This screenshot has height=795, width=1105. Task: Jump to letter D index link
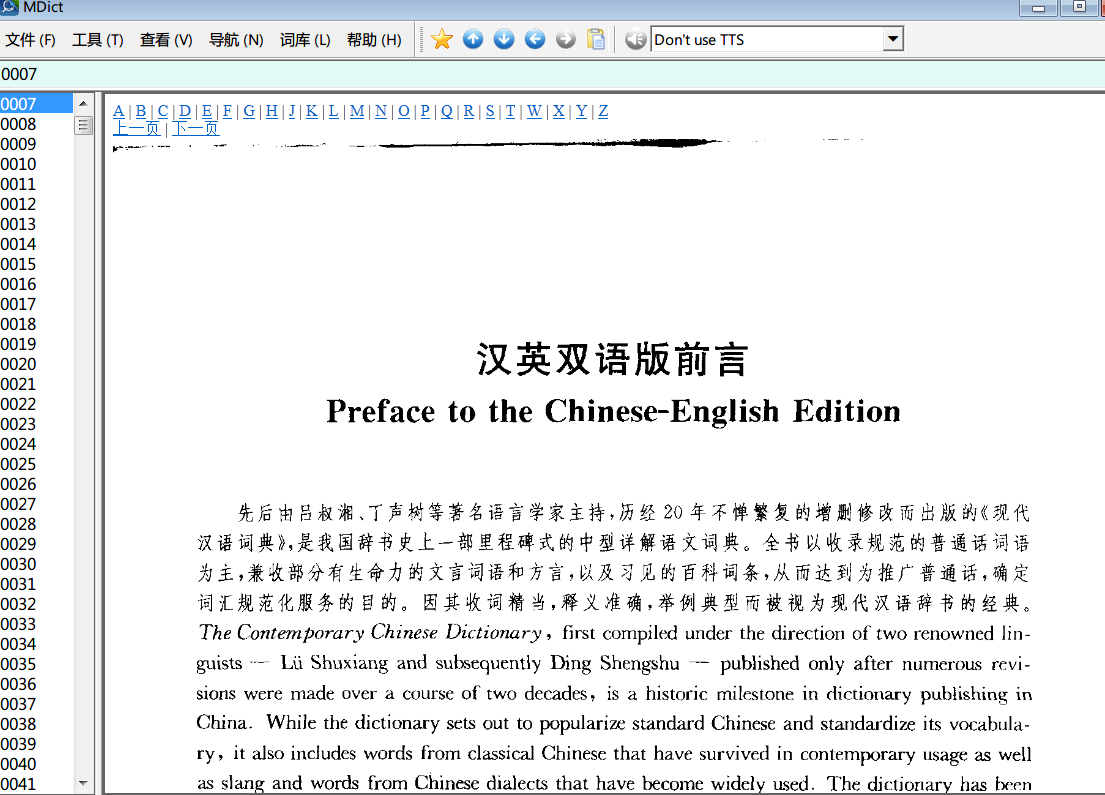tap(185, 111)
